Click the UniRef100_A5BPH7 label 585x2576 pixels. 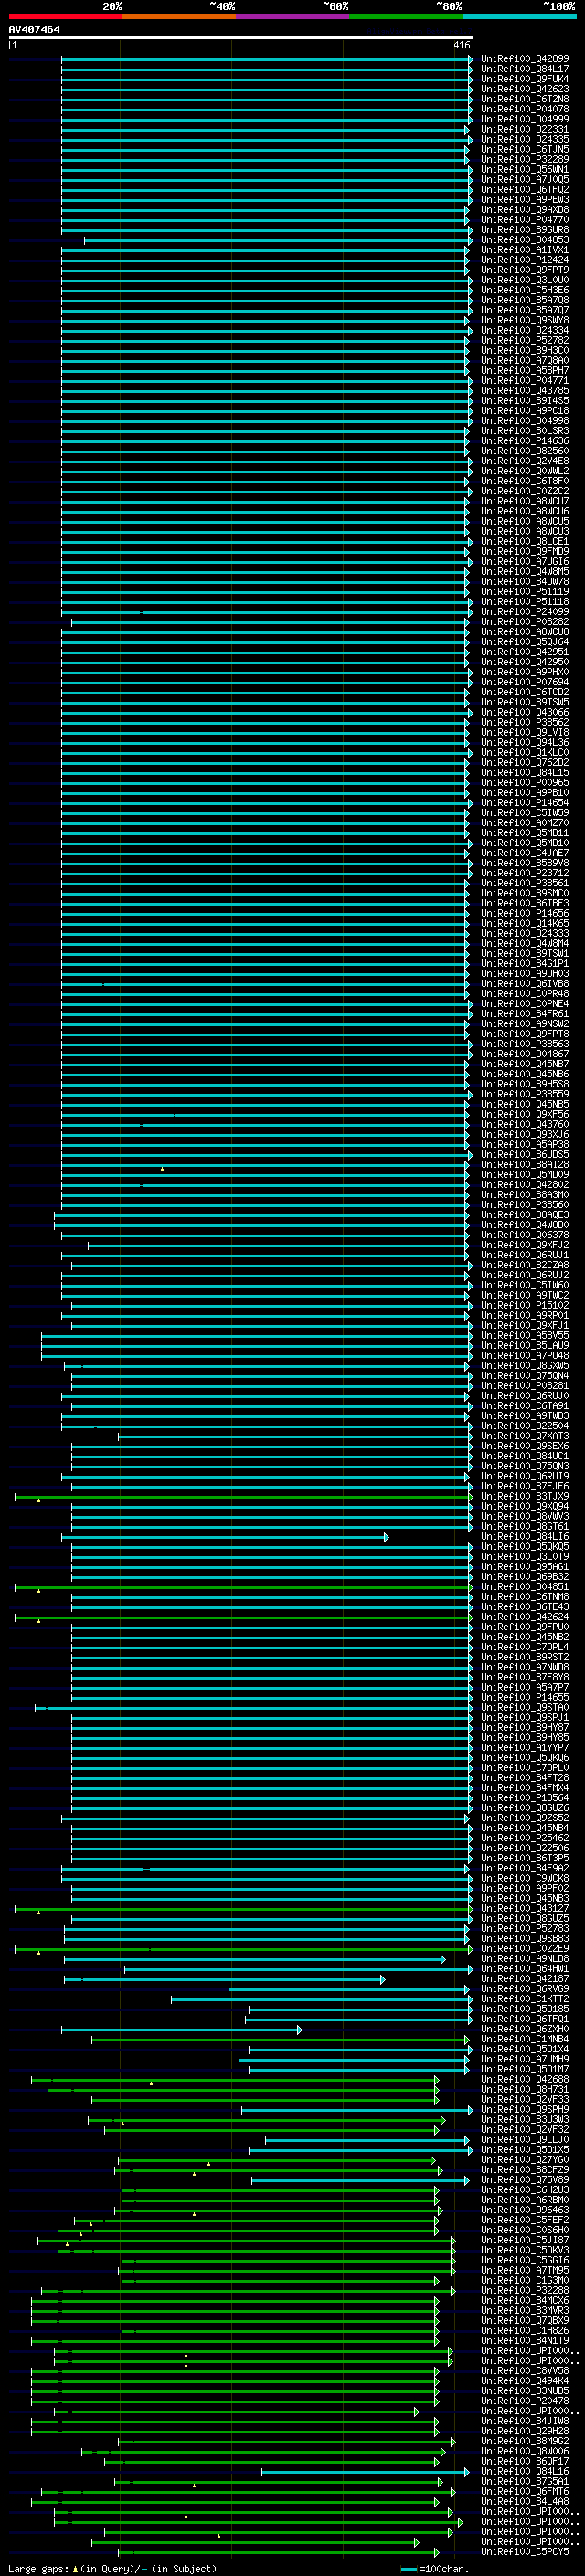[525, 371]
